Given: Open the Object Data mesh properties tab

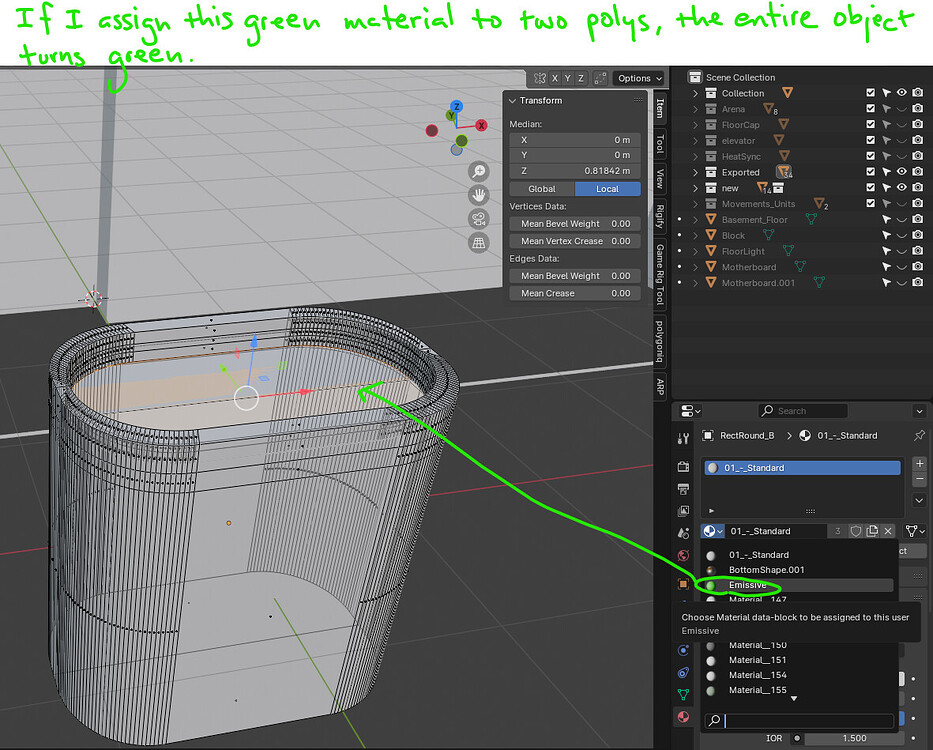Looking at the screenshot, I should [x=683, y=695].
